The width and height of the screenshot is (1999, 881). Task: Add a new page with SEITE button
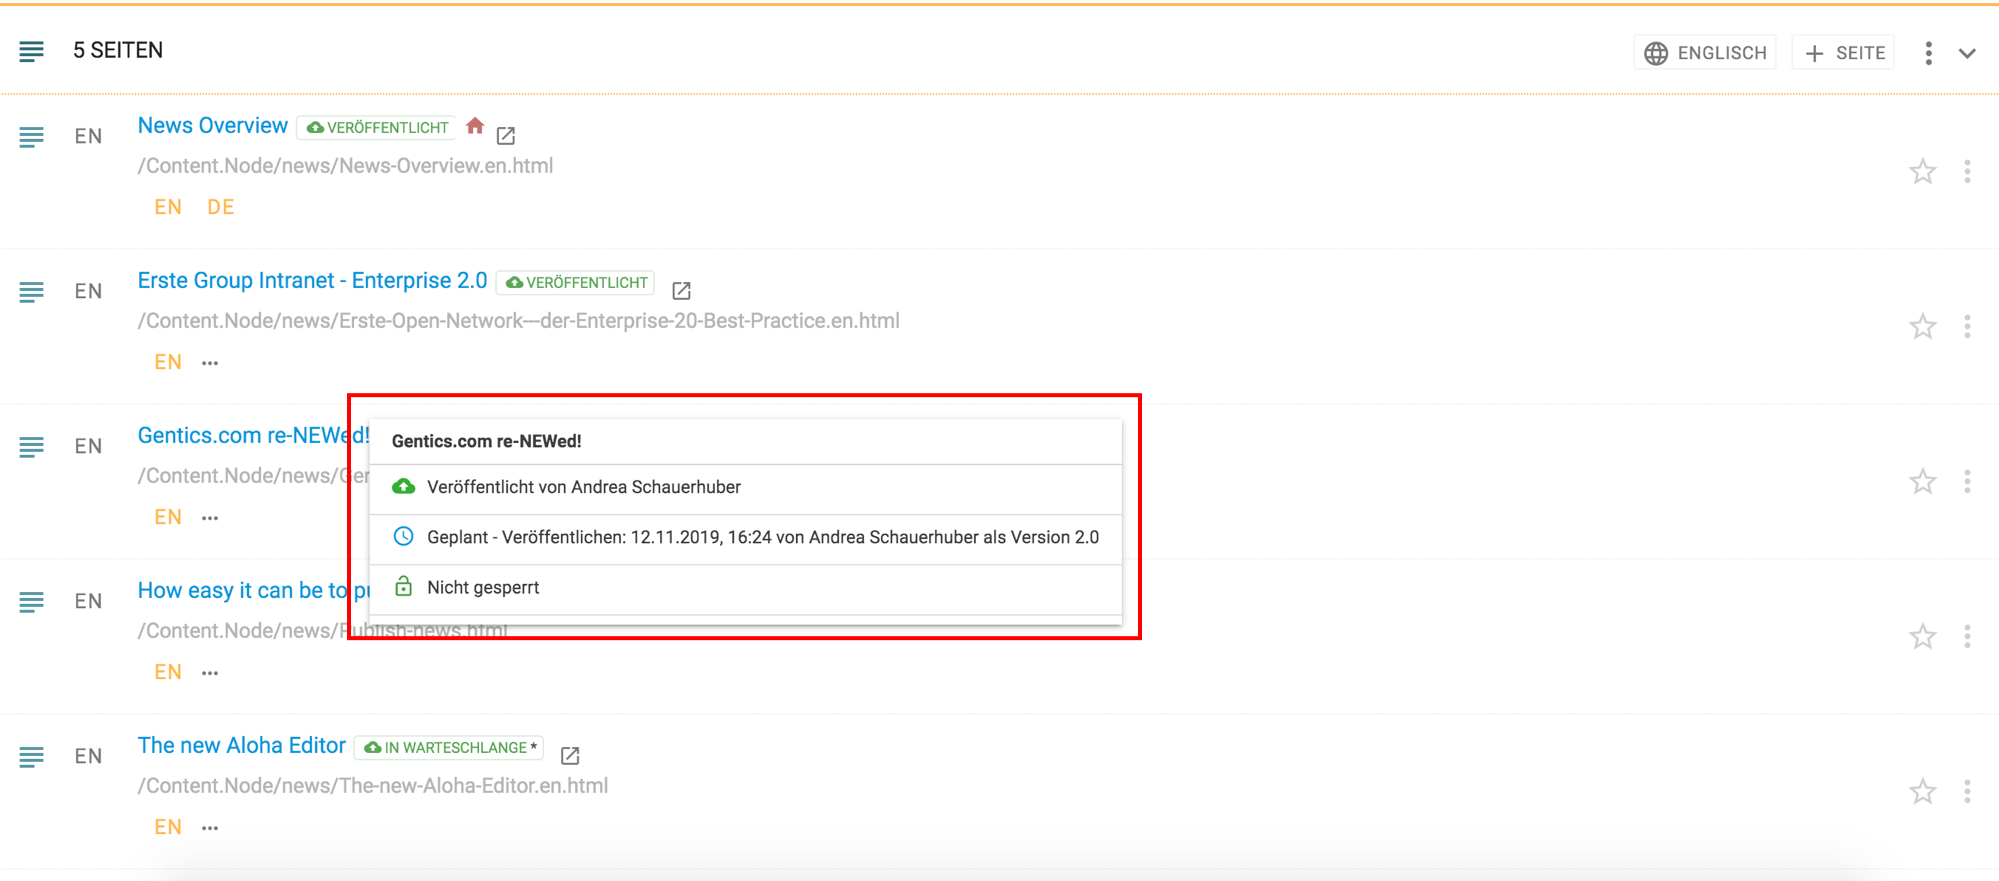pyautogui.click(x=1844, y=53)
